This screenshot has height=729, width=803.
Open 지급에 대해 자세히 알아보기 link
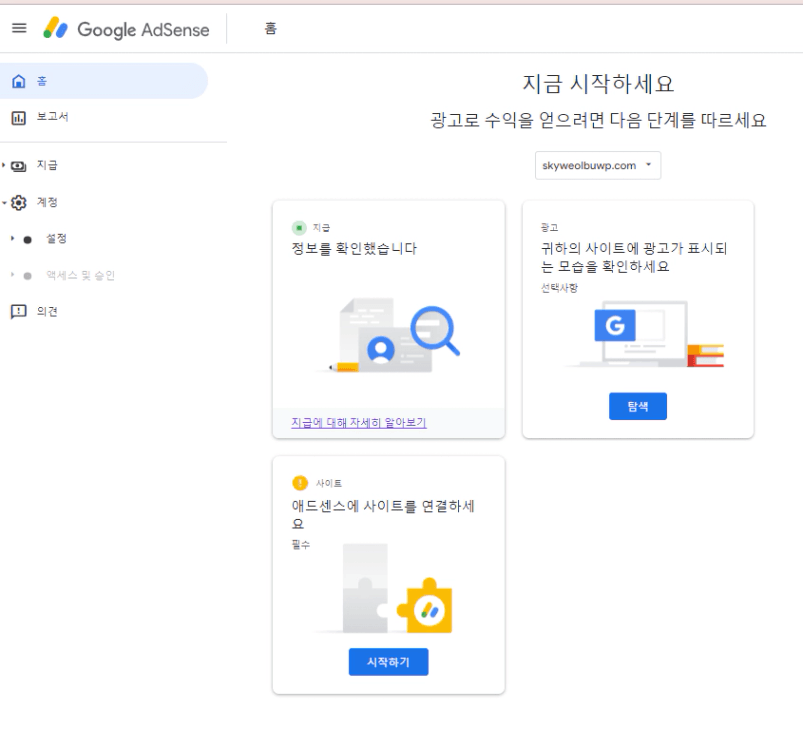[x=358, y=423]
